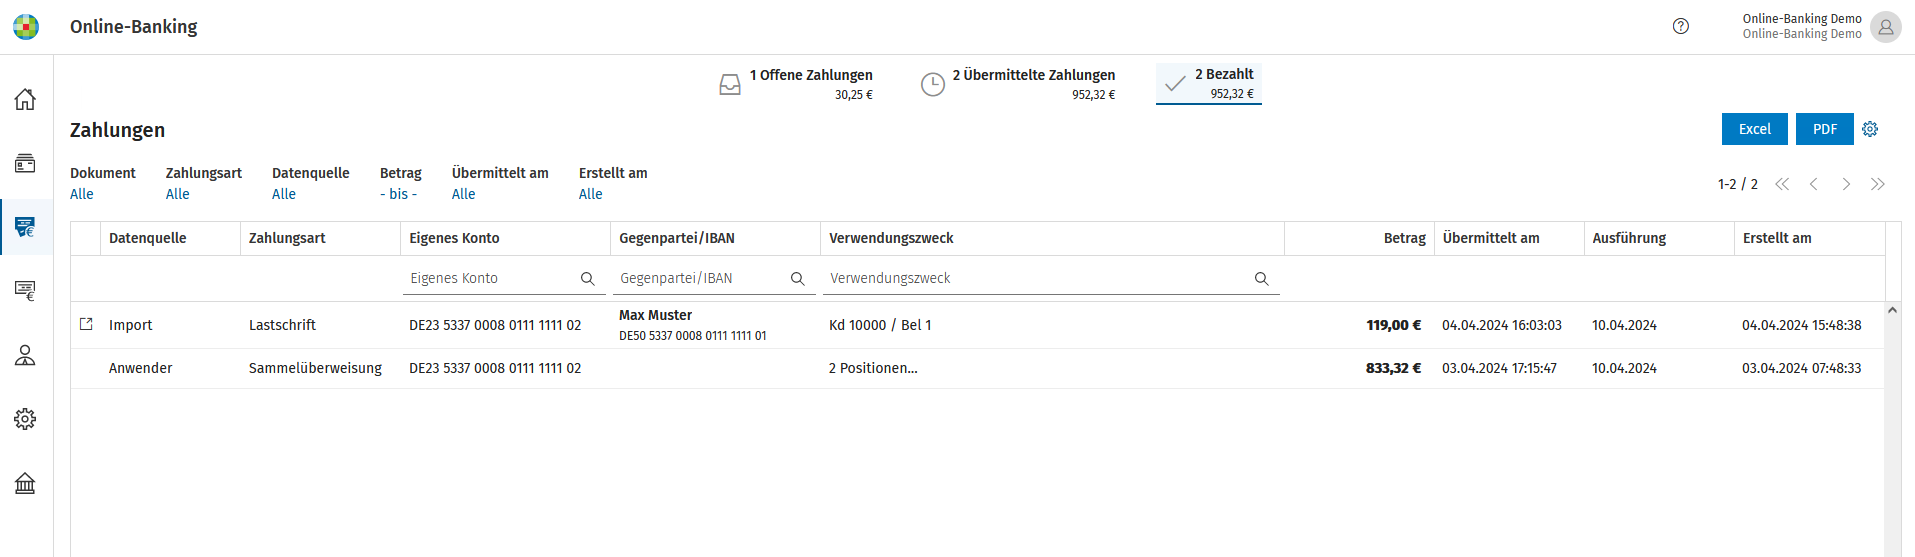Go to last page of results
This screenshot has height=557, width=1915.
coord(1878,184)
